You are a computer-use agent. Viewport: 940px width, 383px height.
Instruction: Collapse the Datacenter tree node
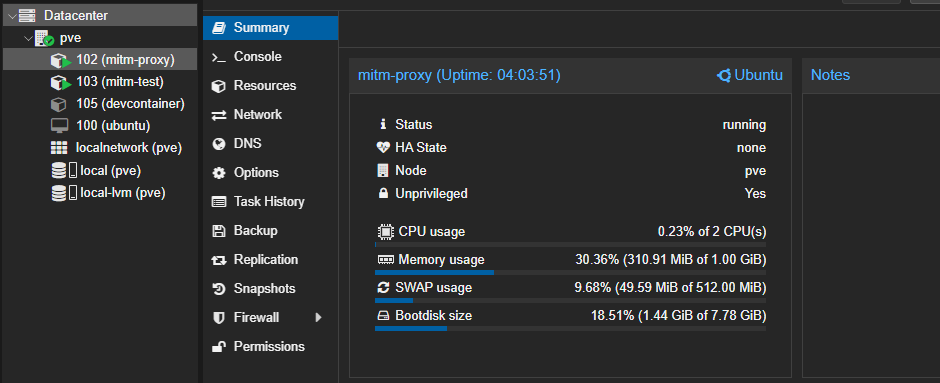(12, 16)
